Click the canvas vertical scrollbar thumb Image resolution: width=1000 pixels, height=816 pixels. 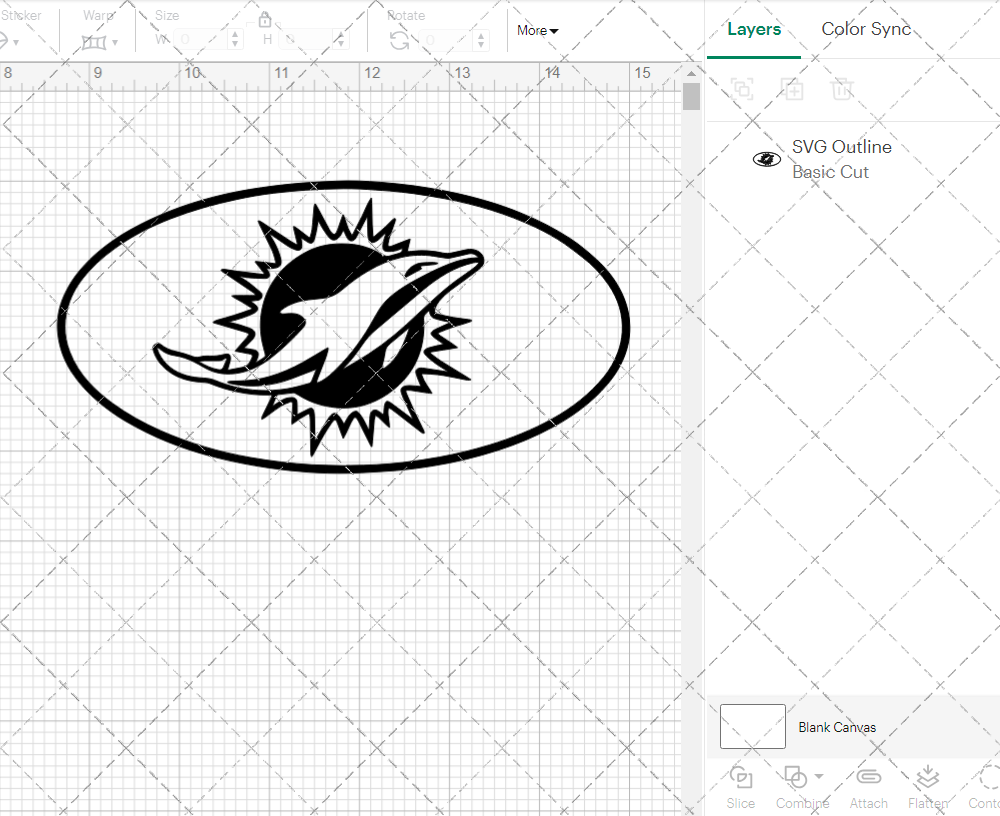[691, 96]
